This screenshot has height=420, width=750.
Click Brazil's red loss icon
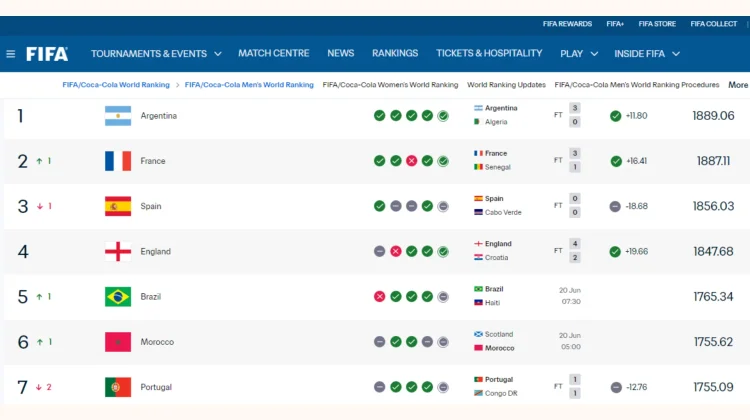pyautogui.click(x=379, y=297)
